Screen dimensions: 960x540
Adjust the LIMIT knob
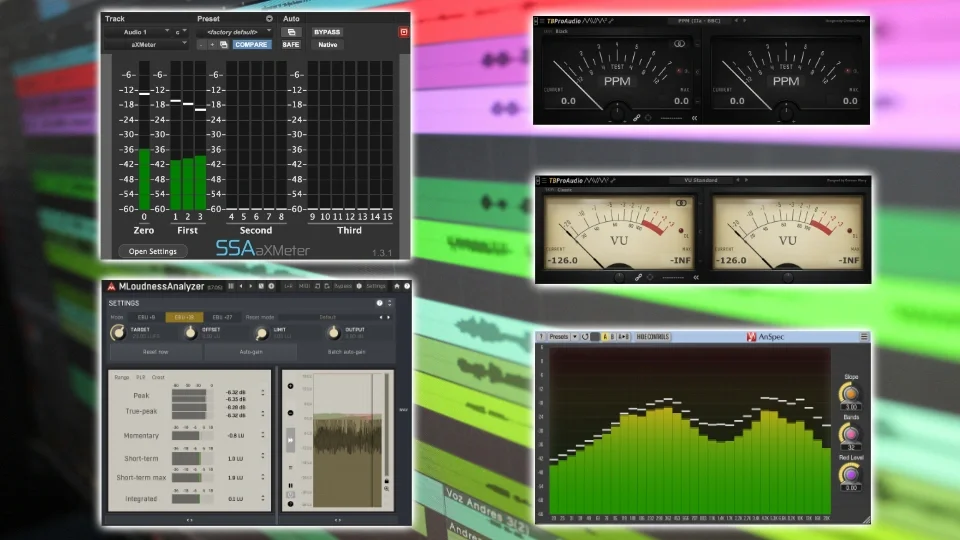(261, 334)
